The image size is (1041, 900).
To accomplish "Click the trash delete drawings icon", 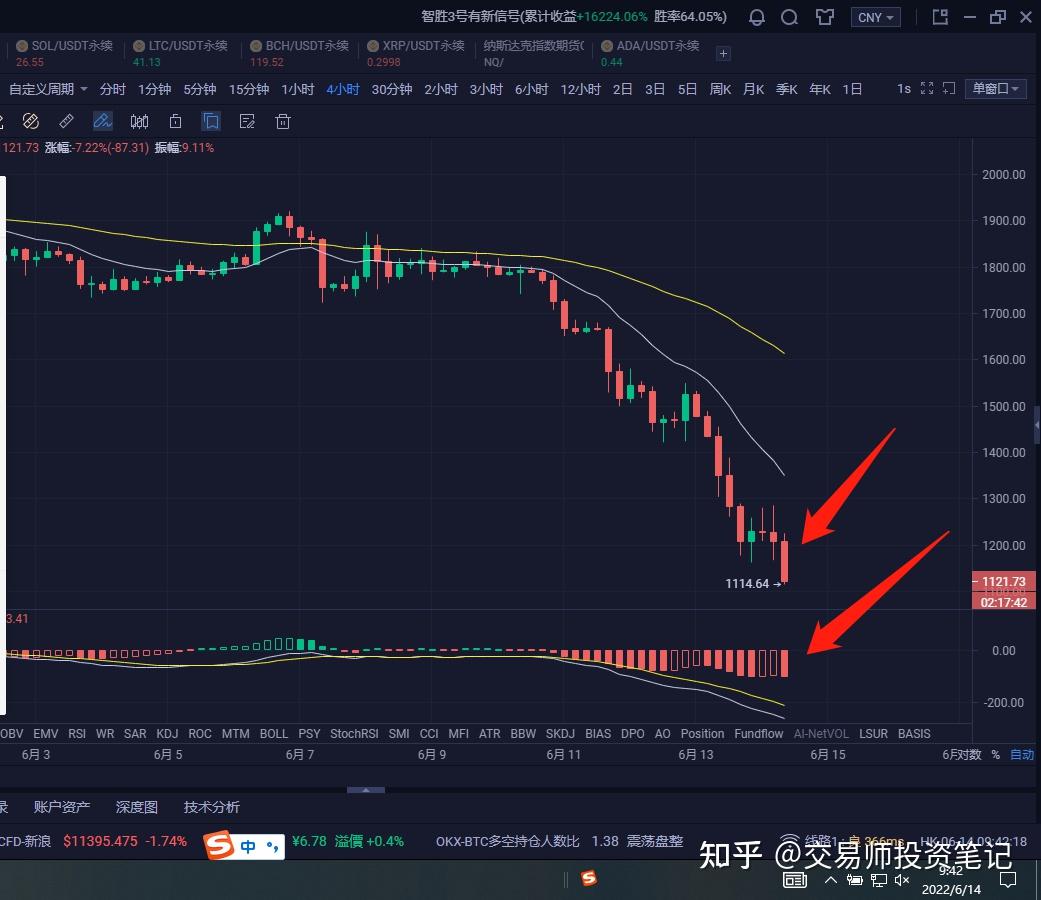I will tap(283, 121).
